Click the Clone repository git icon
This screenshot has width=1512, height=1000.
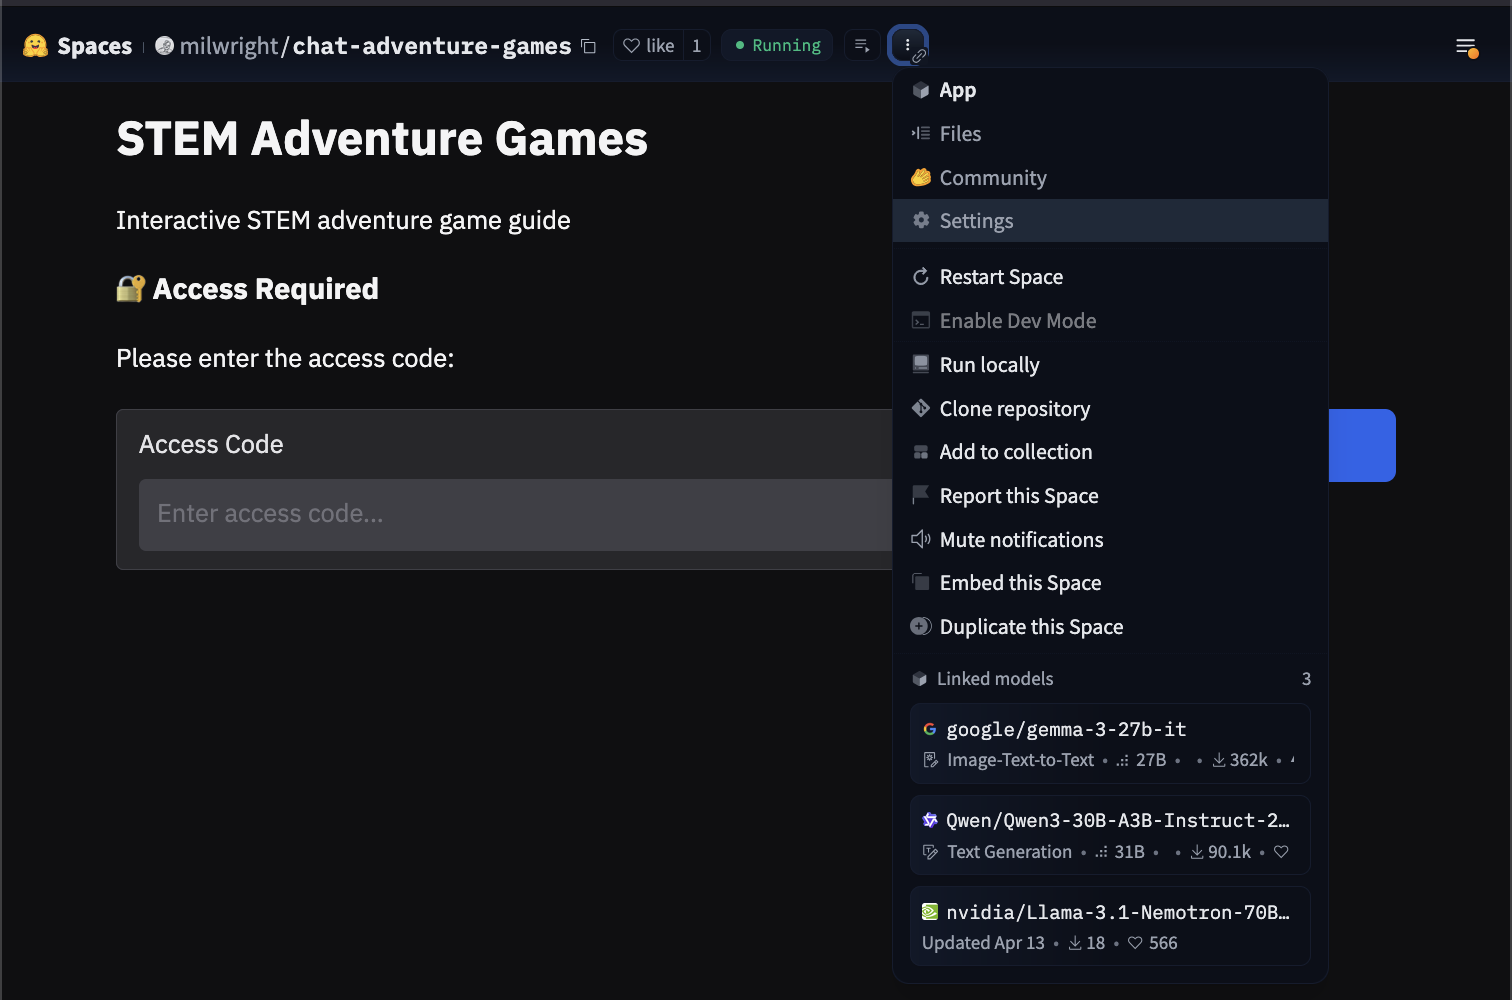coord(921,408)
